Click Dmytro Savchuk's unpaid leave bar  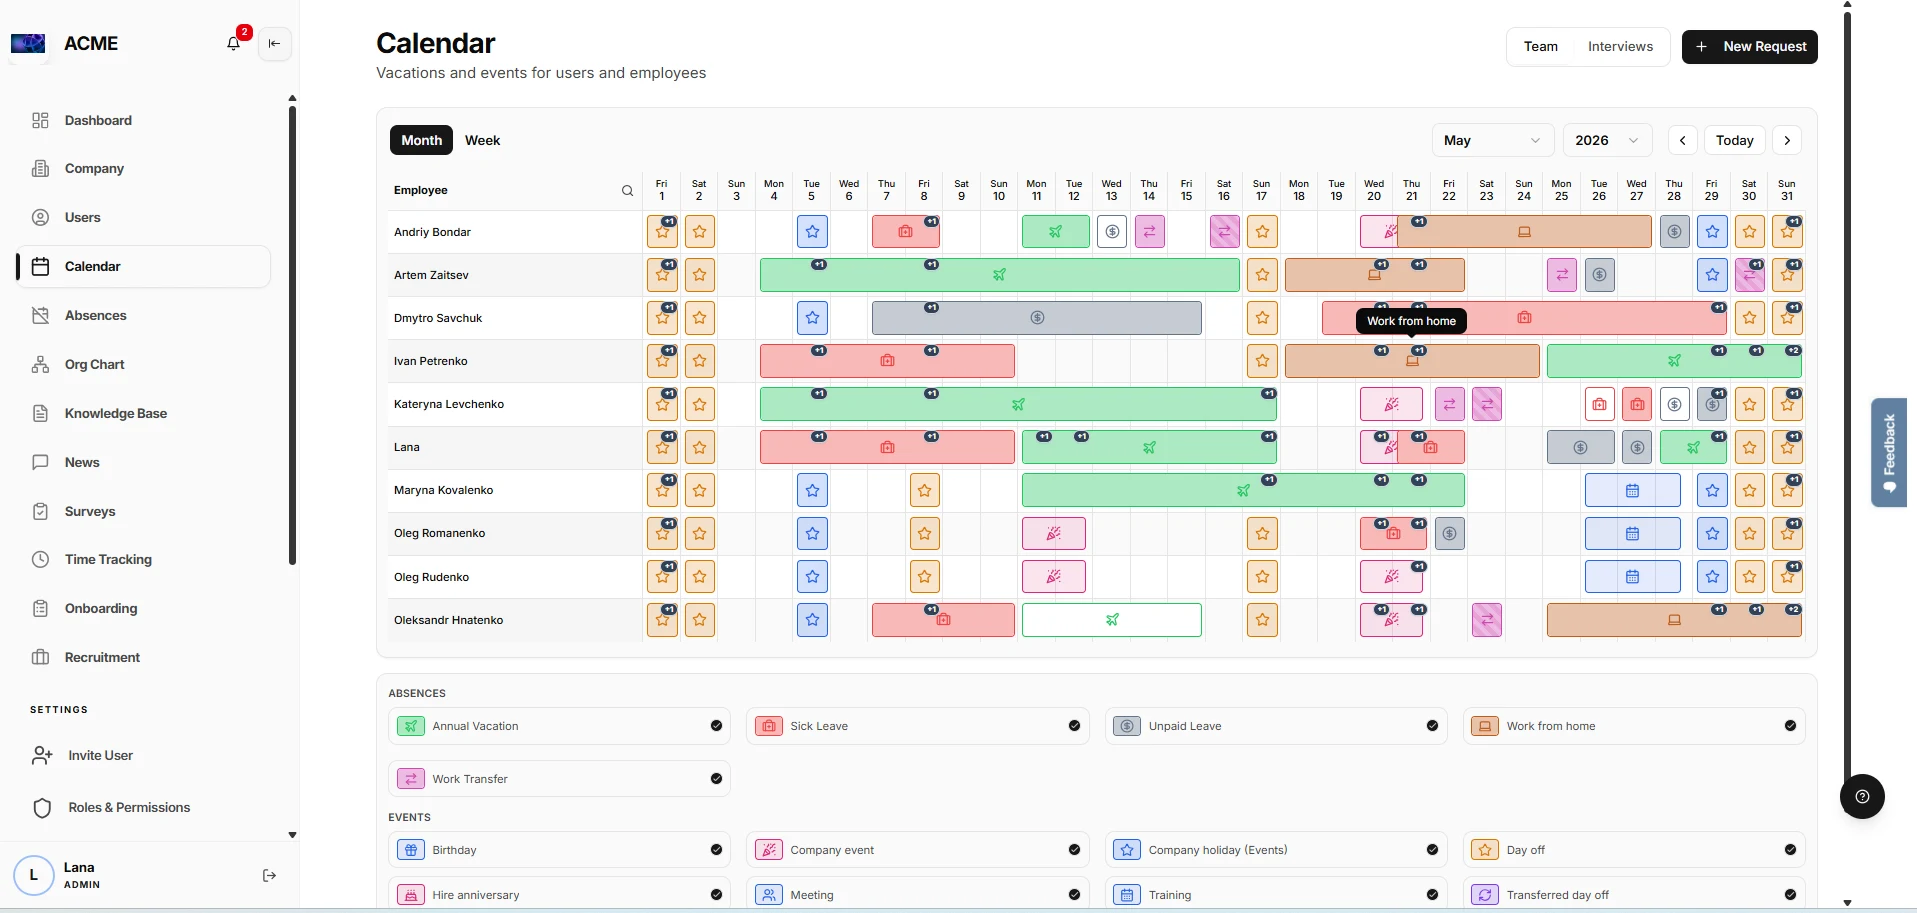[x=1037, y=318]
